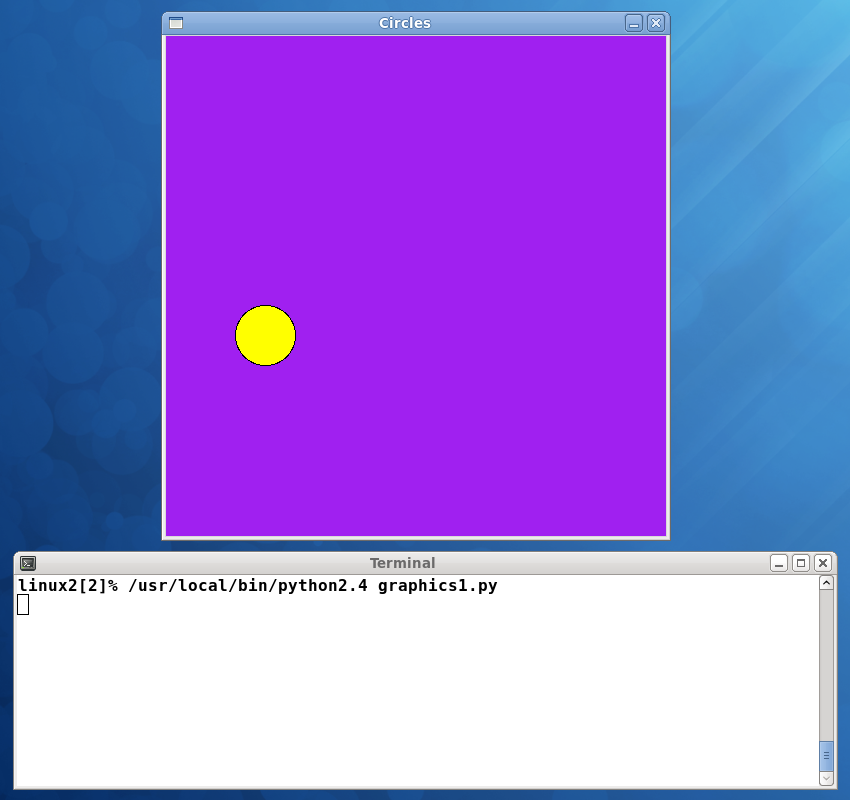Viewport: 850px width, 800px height.
Task: Click the yellow circle in Circles window
Action: pyautogui.click(x=266, y=336)
